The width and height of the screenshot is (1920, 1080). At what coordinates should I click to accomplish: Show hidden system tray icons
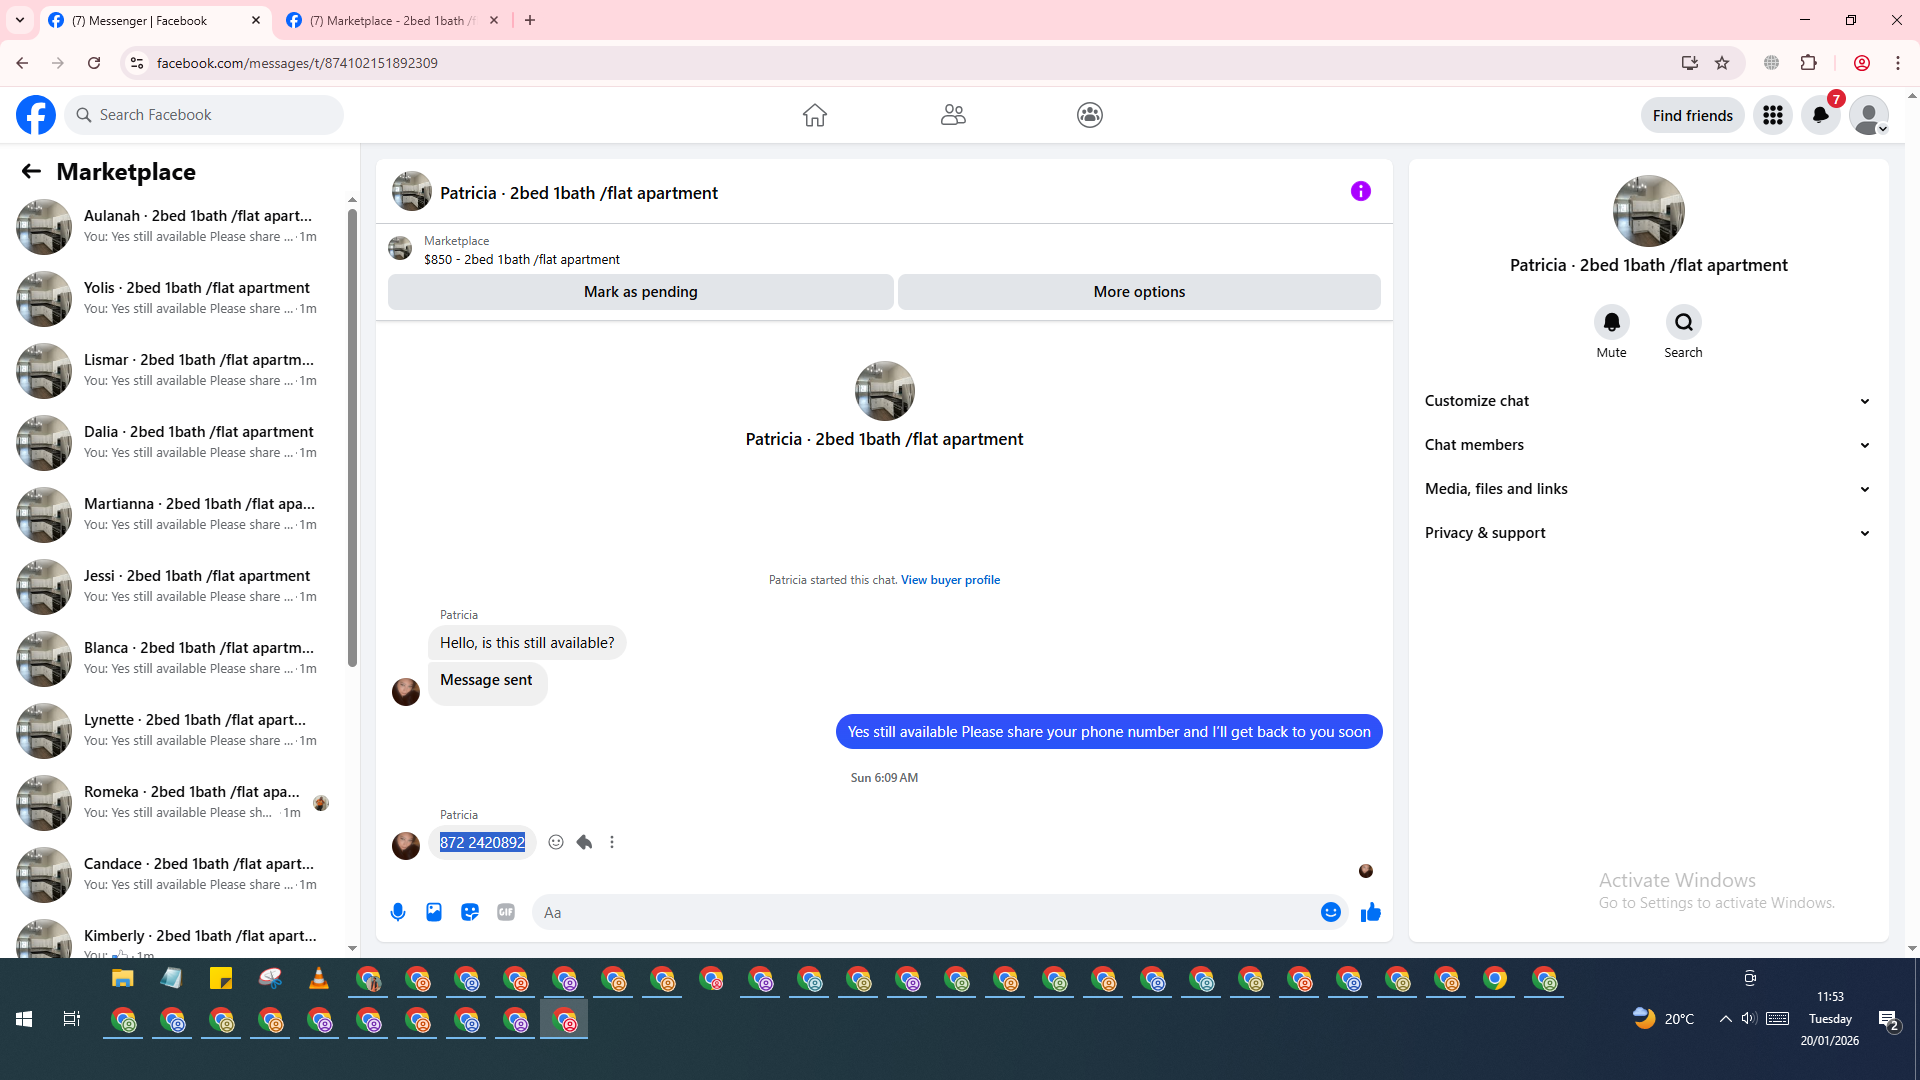[1725, 1018]
